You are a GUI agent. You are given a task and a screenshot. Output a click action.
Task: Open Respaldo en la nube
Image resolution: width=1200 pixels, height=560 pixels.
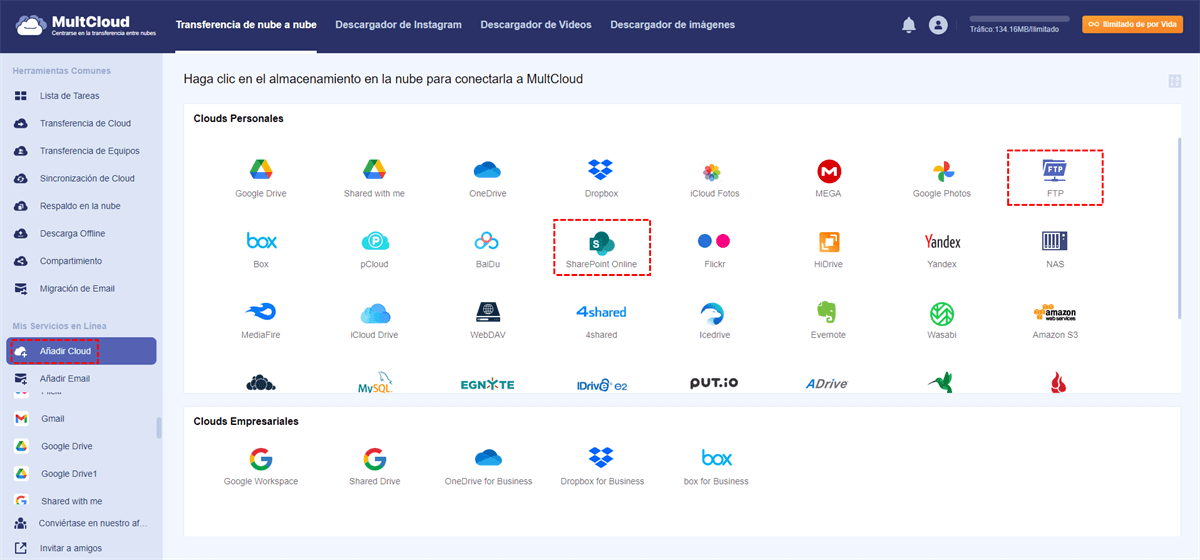click(x=81, y=206)
